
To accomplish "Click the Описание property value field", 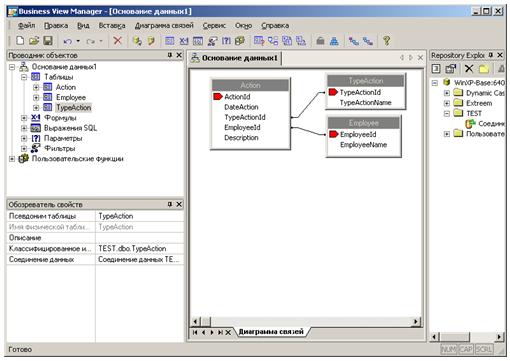I will 140,238.
